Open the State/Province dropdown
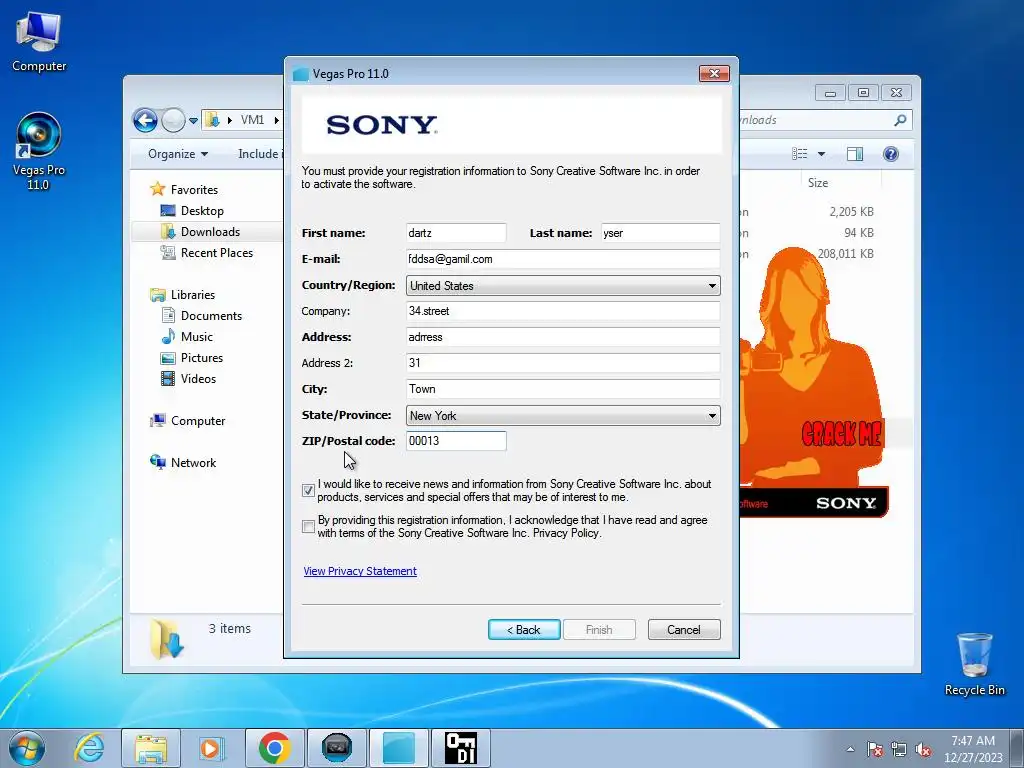The height and width of the screenshot is (768, 1024). click(563, 415)
